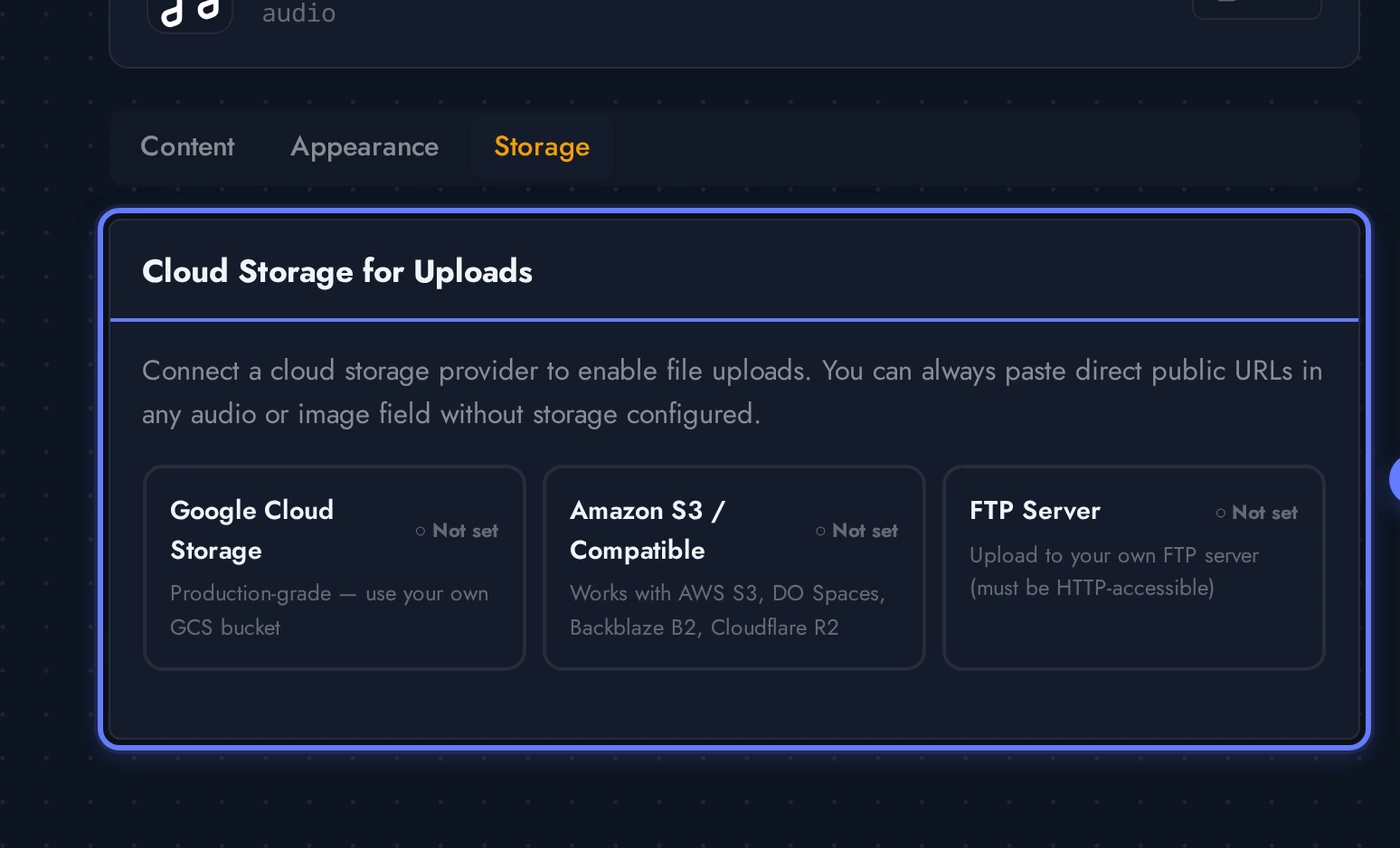Click the Not set indicator on Amazon S3

[x=857, y=531]
